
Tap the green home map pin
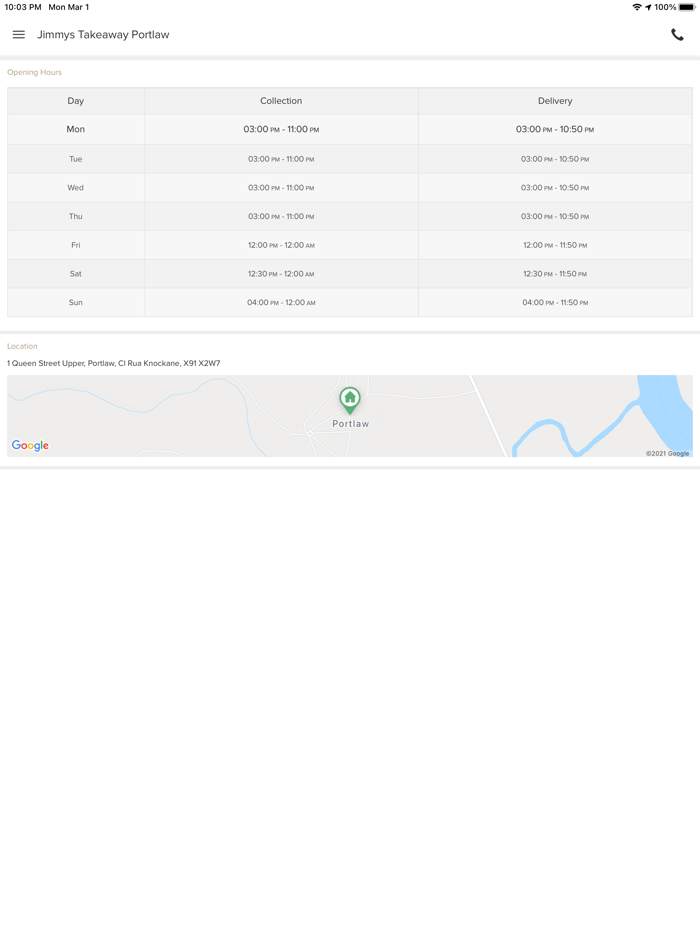(350, 399)
